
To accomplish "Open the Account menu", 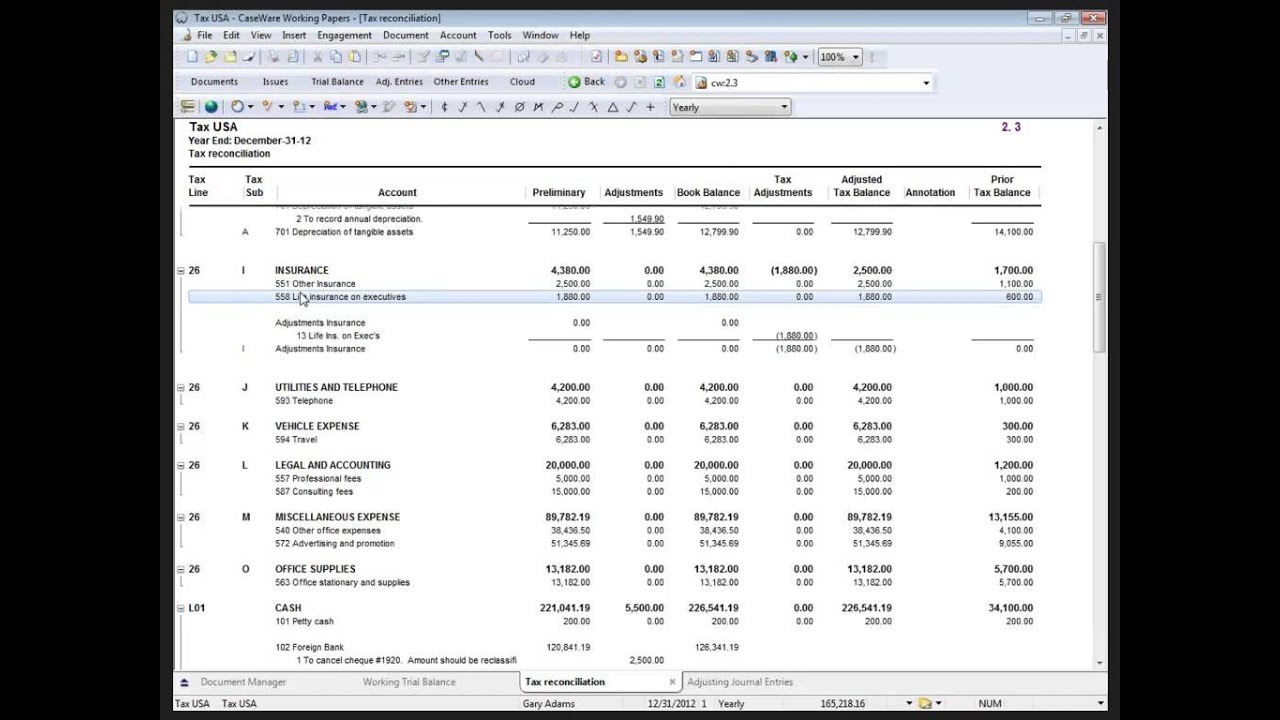I will (458, 35).
